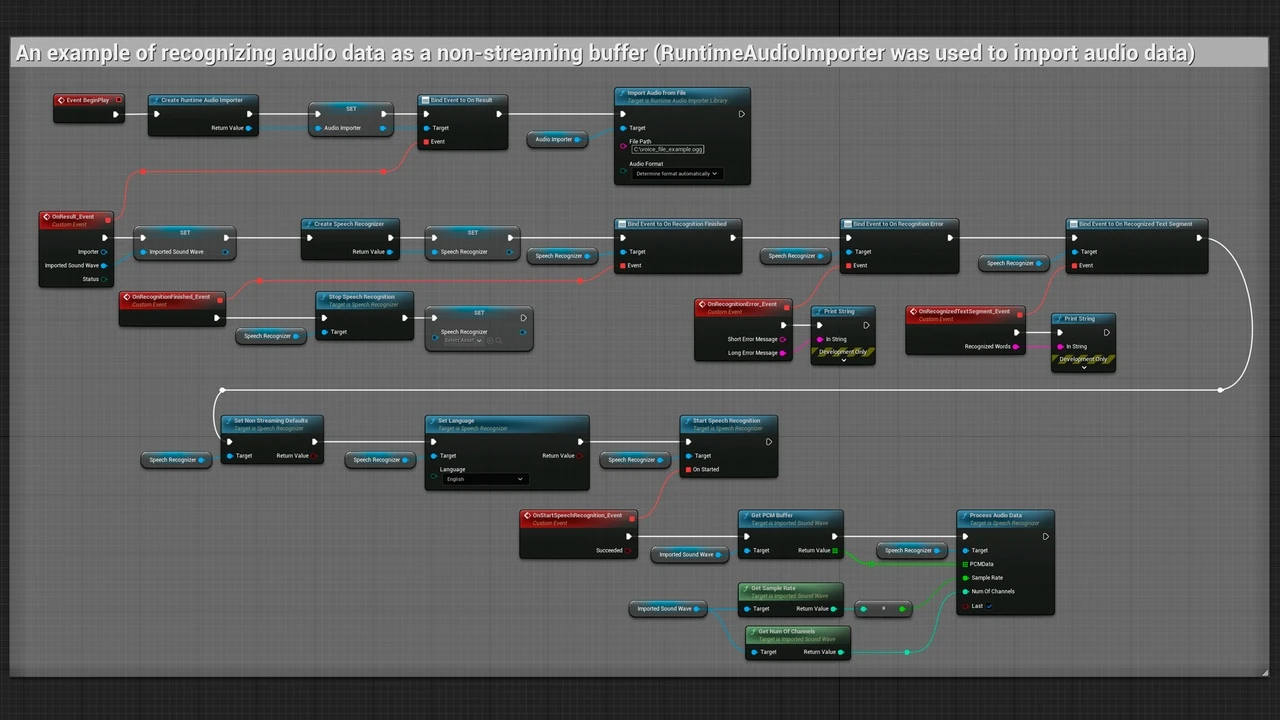This screenshot has width=1280, height=720.
Task: Click function icon on Create Runtime Audio Importer
Action: click(x=155, y=100)
